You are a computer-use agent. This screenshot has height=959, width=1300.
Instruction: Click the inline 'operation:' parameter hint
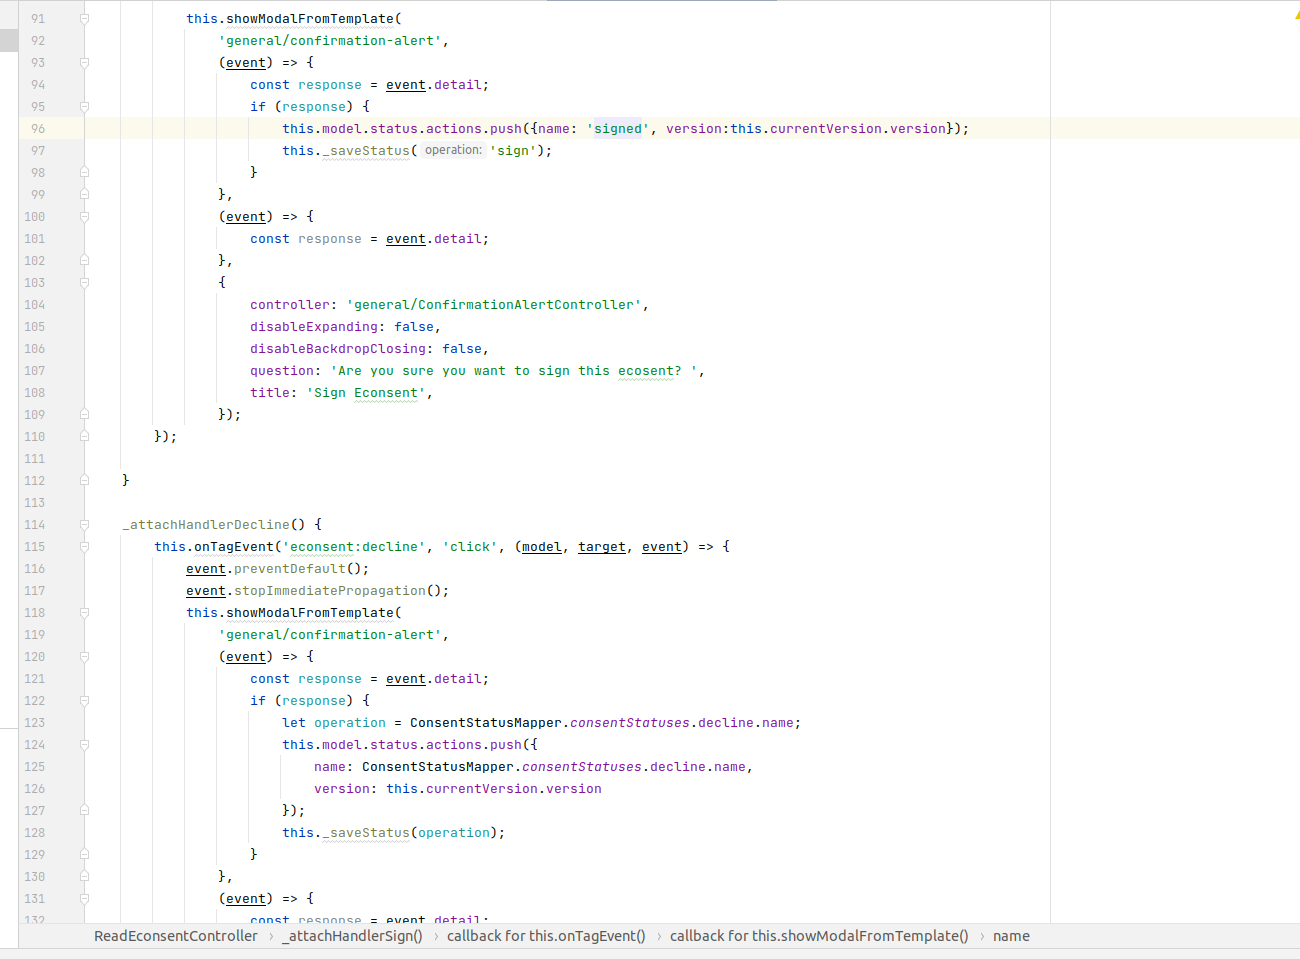[452, 150]
